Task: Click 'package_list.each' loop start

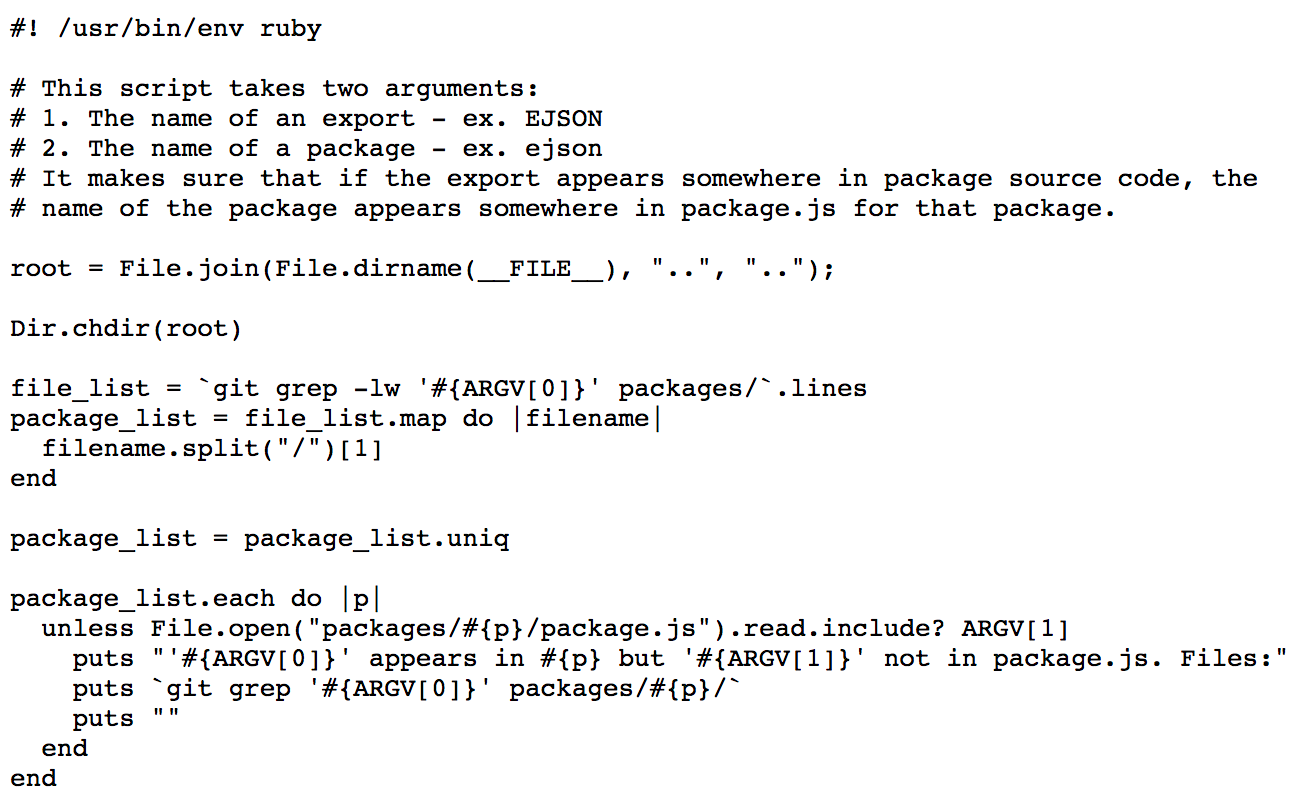Action: click(142, 598)
